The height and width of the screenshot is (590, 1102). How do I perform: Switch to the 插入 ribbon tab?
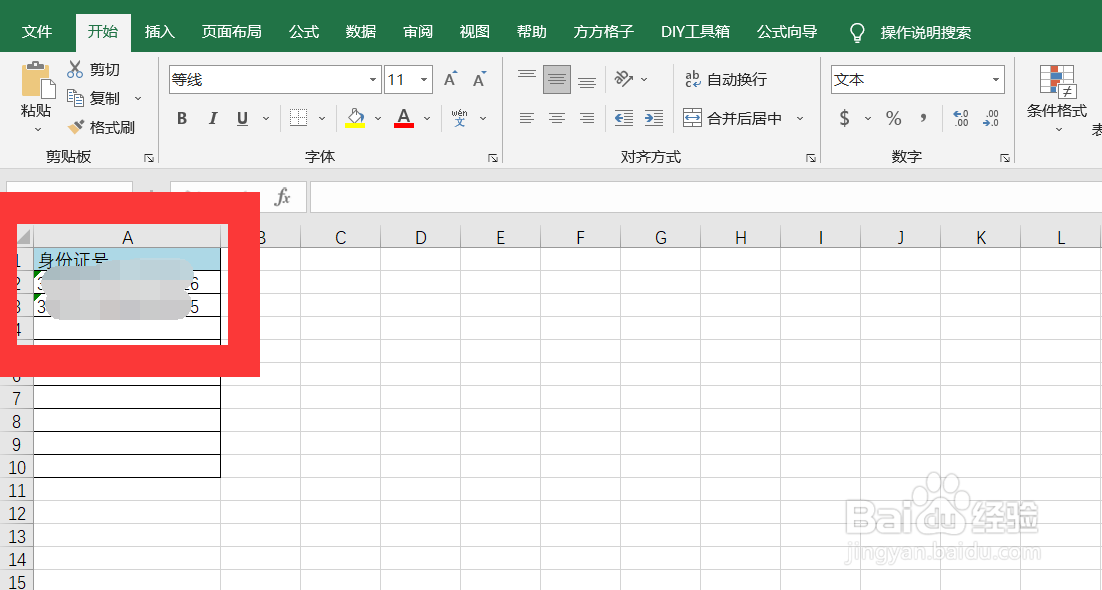click(x=159, y=31)
